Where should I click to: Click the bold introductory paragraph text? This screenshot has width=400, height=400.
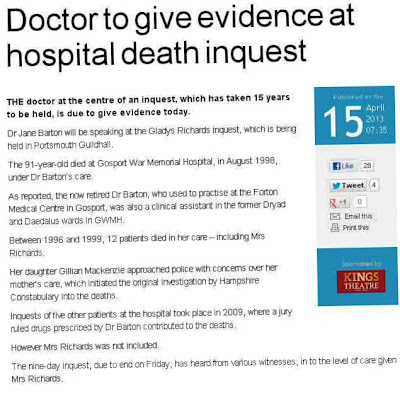click(x=148, y=106)
